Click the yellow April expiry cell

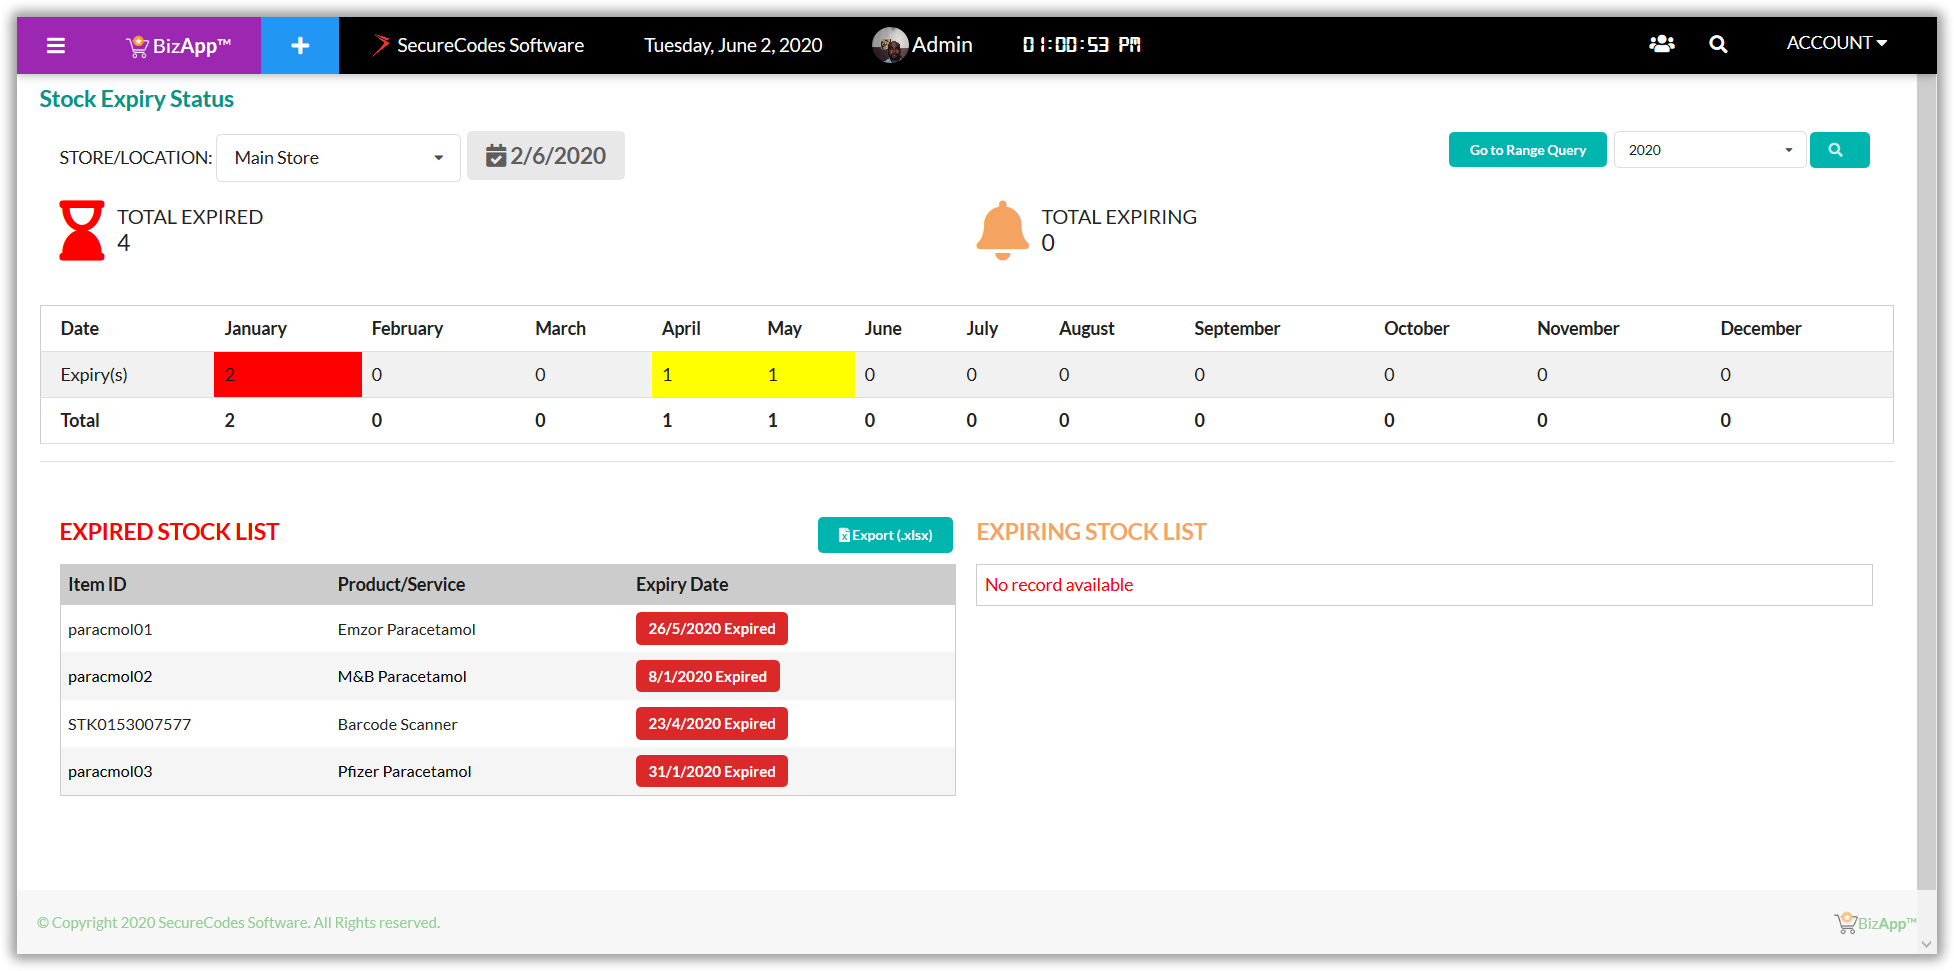click(702, 375)
